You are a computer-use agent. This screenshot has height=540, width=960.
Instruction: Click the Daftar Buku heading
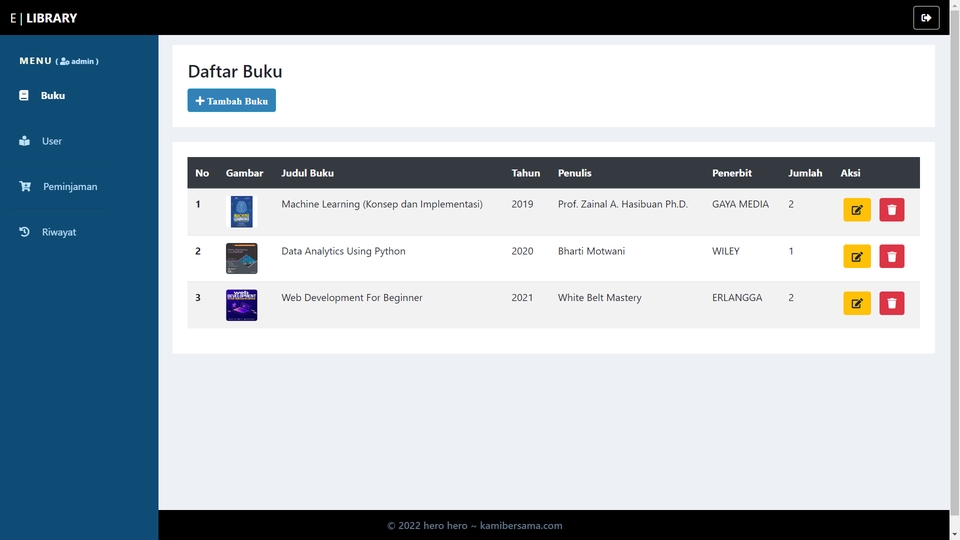234,71
